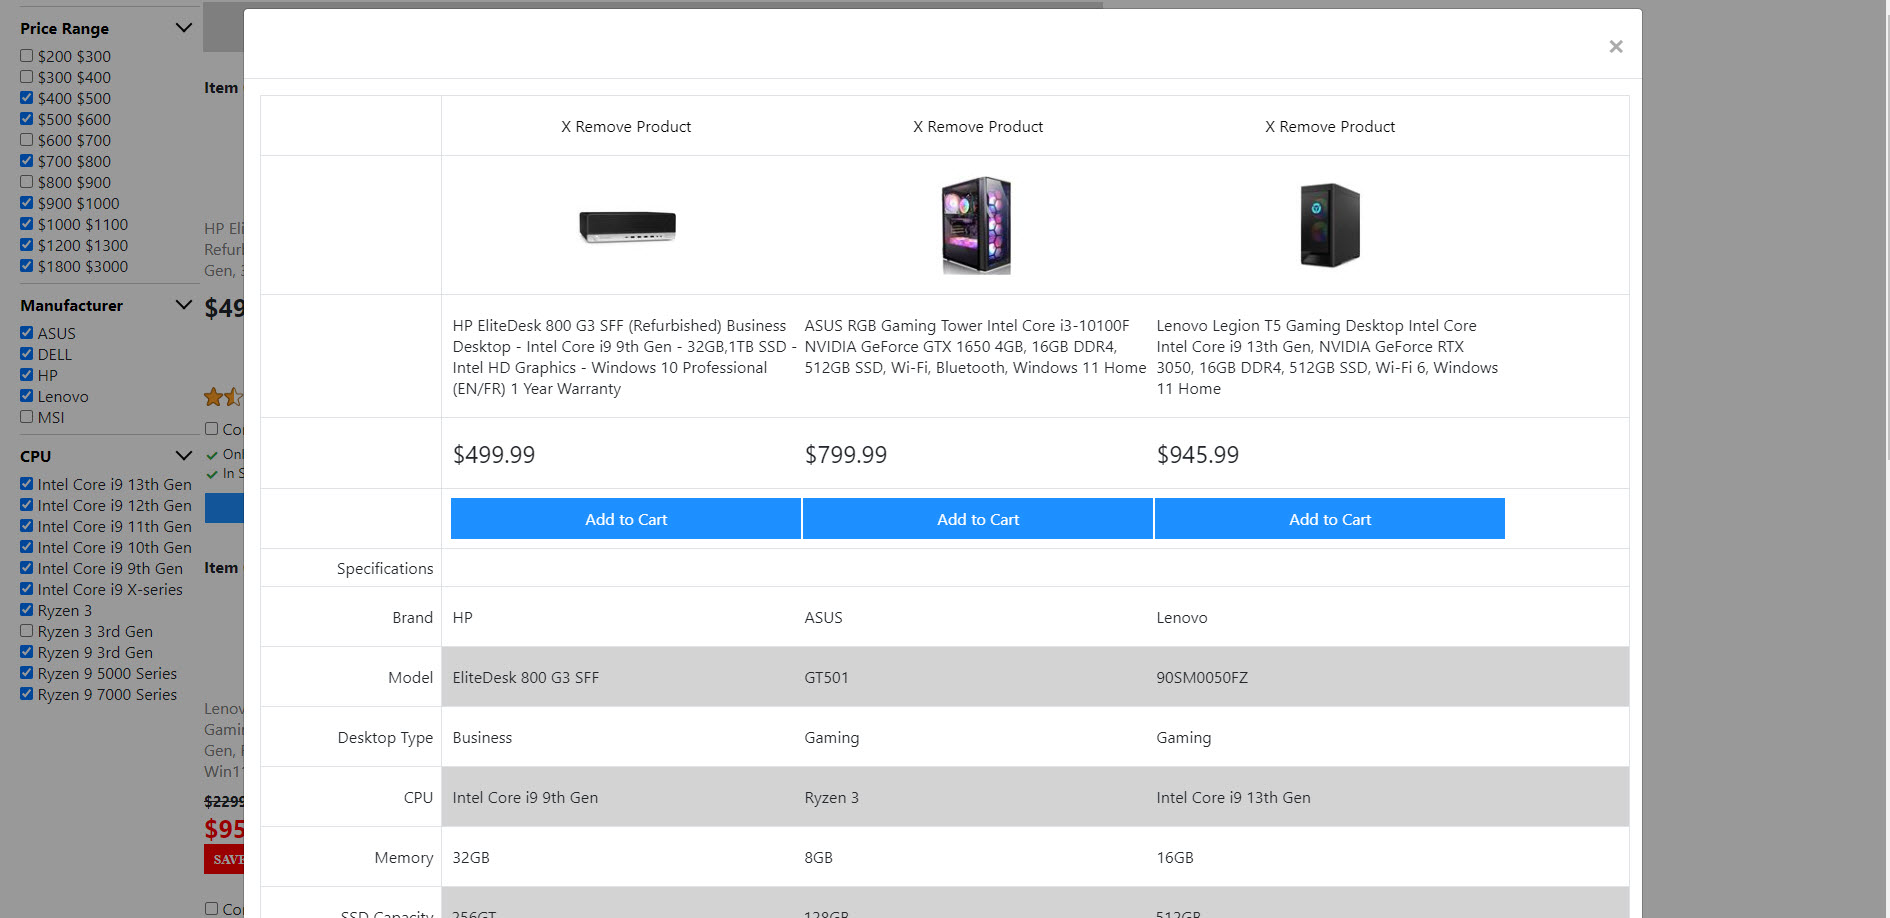Remove the ASUS Gaming Tower from comparison
Screen dimensions: 1890x918
tap(977, 127)
